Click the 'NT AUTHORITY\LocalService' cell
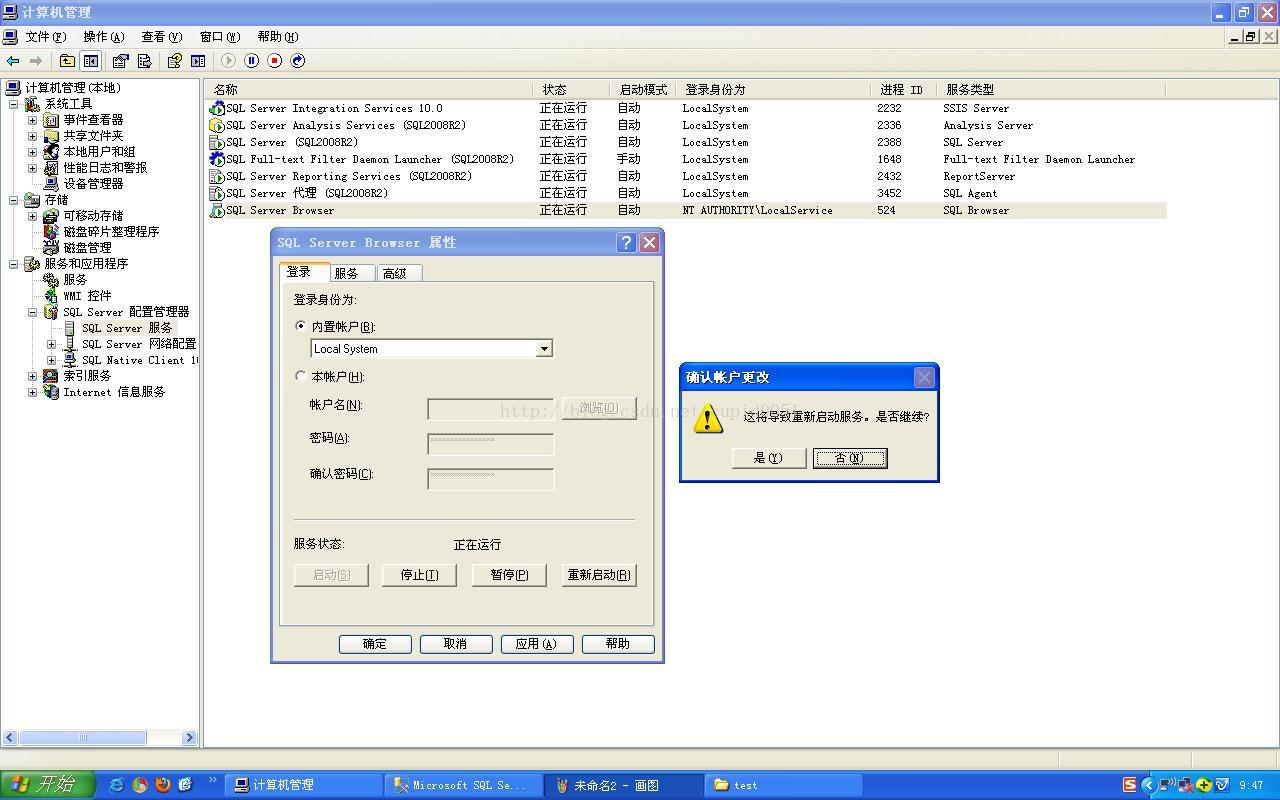 point(757,210)
